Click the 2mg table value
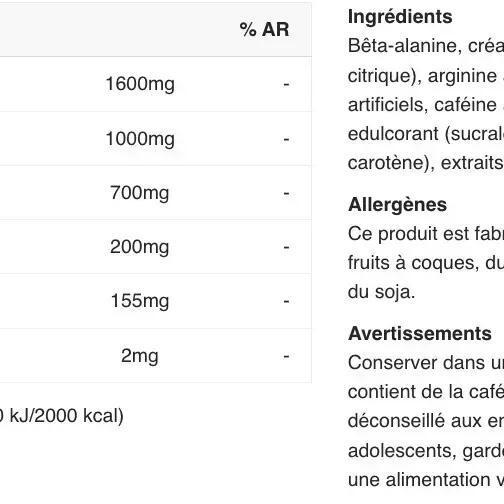Viewport: 504px width, 504px height. coord(140,356)
